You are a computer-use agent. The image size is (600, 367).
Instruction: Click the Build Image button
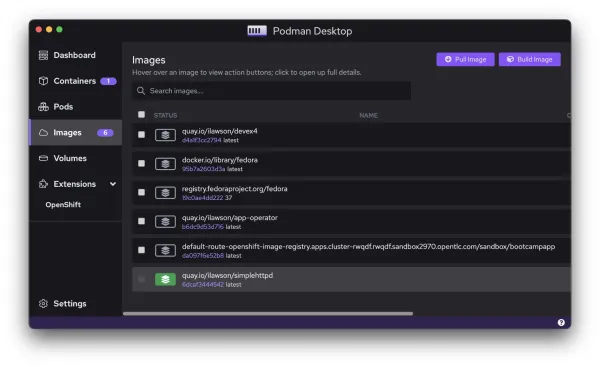(x=530, y=59)
